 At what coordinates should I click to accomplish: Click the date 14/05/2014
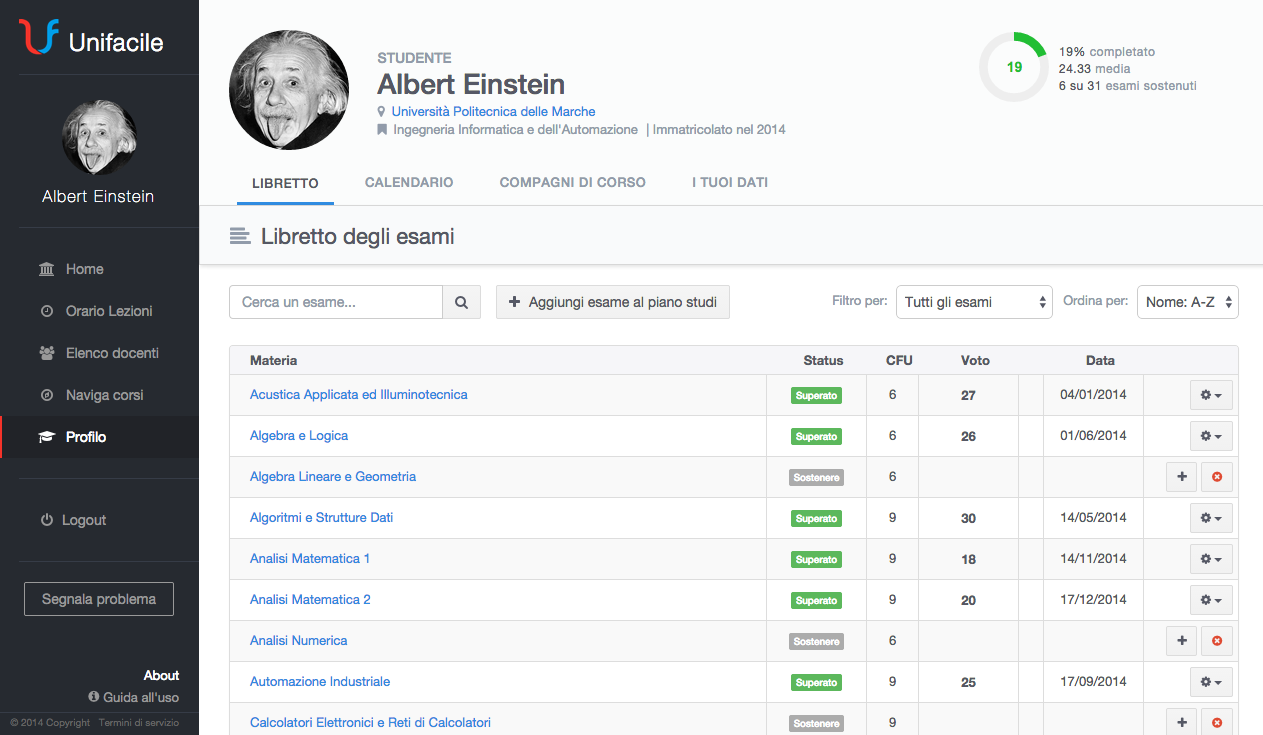click(x=1093, y=518)
